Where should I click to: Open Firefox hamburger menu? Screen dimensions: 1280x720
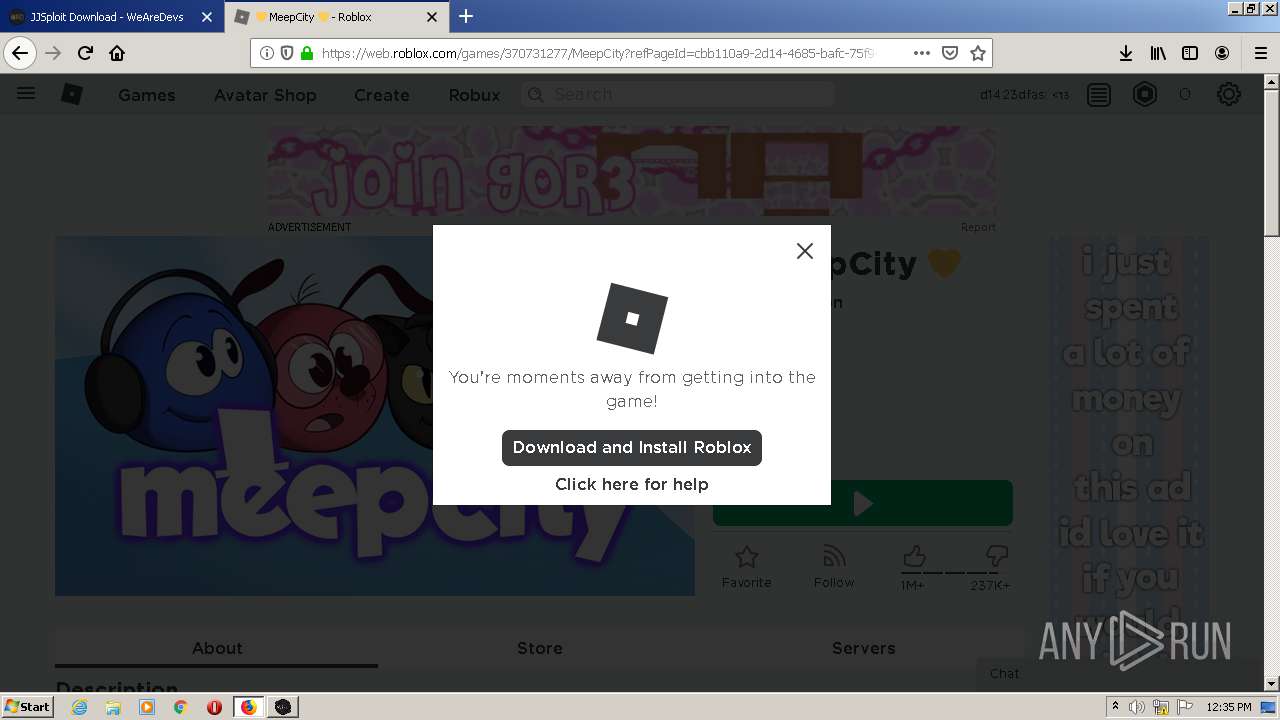(x=1260, y=53)
